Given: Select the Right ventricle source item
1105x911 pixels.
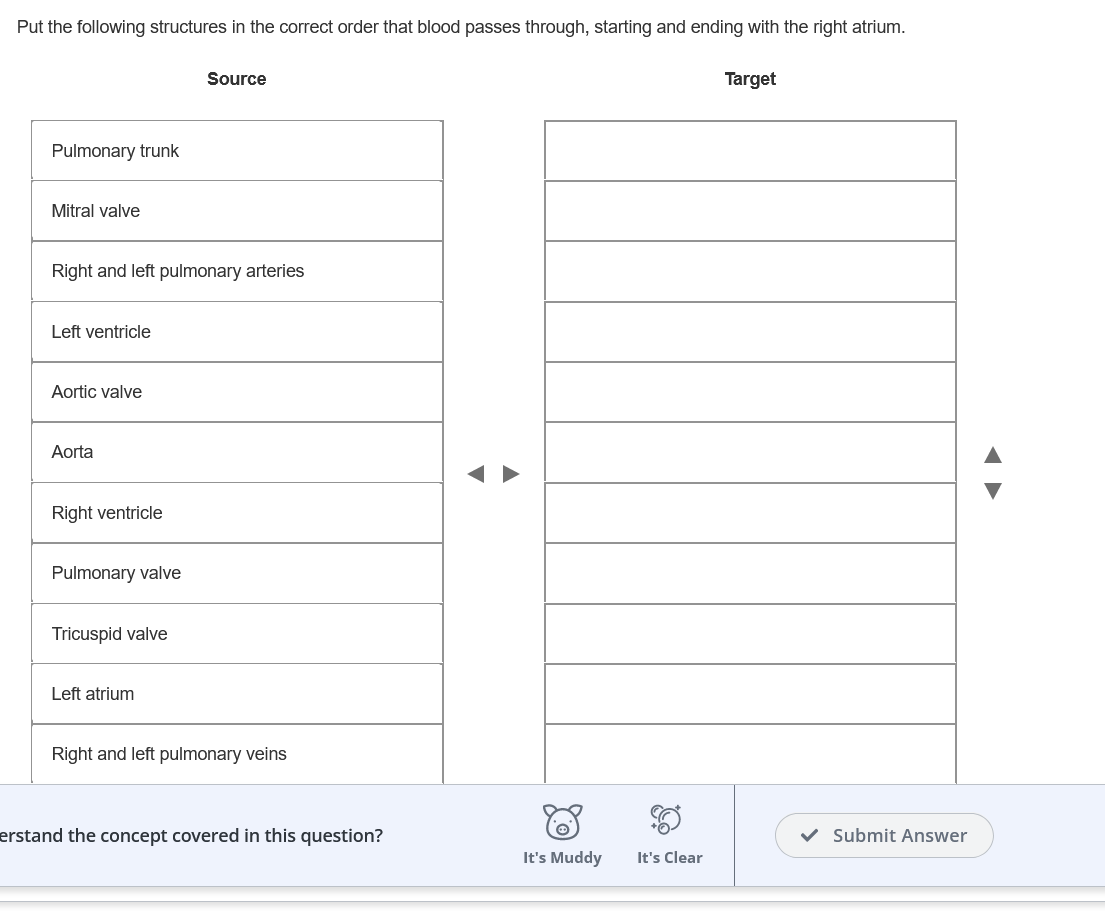Looking at the screenshot, I should [x=237, y=512].
